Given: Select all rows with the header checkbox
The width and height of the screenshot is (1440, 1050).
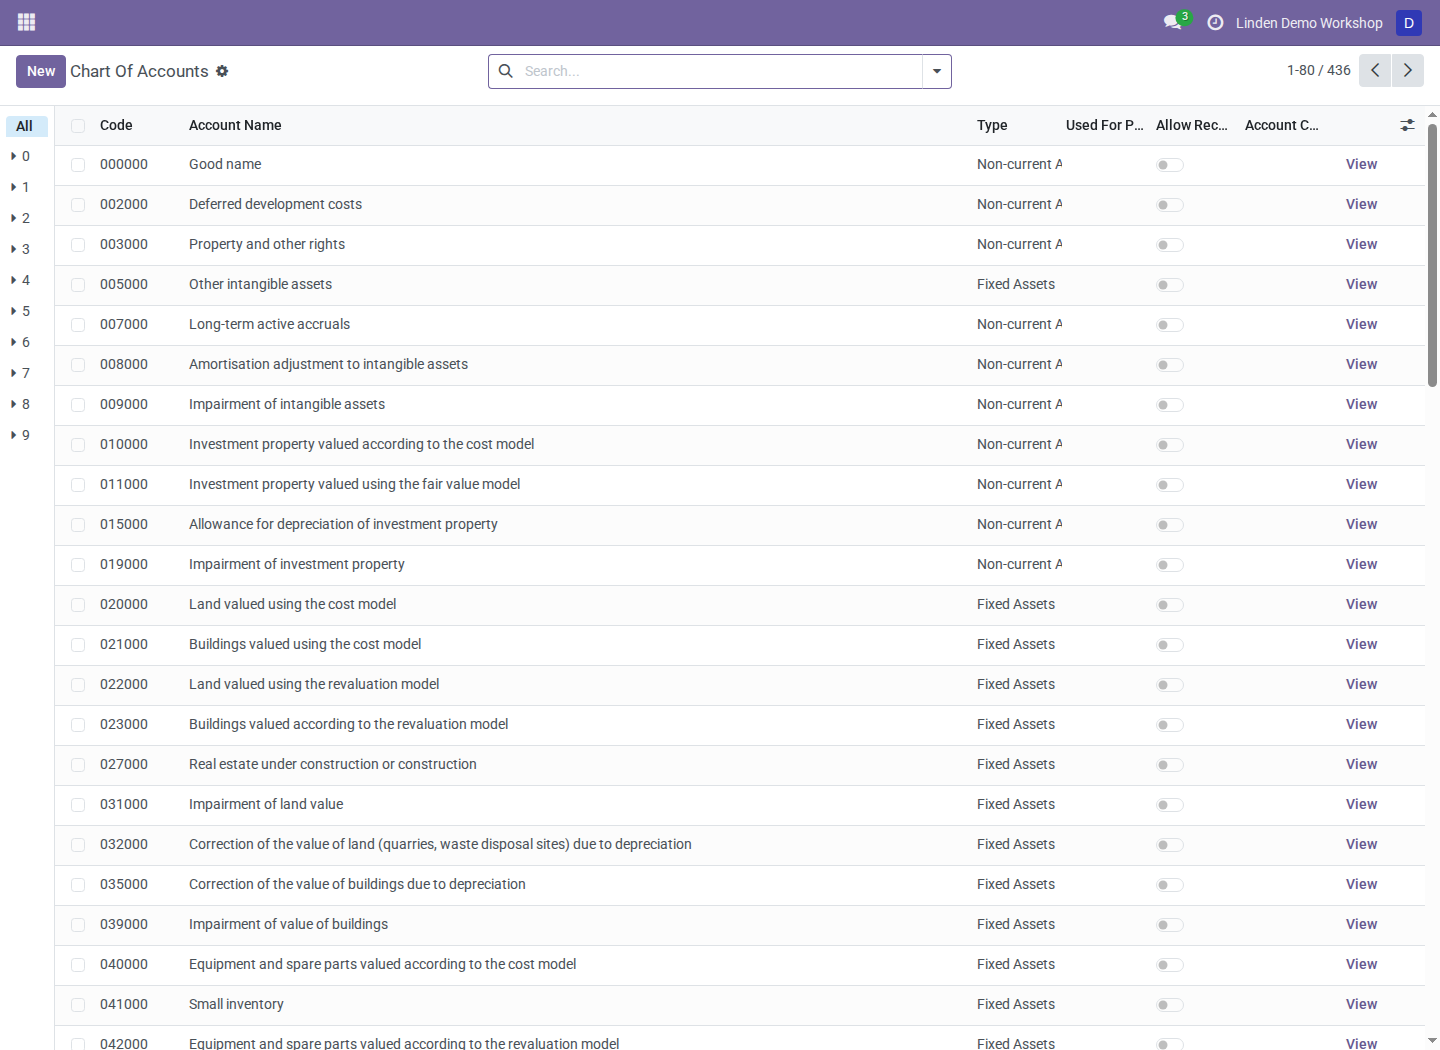Looking at the screenshot, I should point(78,126).
